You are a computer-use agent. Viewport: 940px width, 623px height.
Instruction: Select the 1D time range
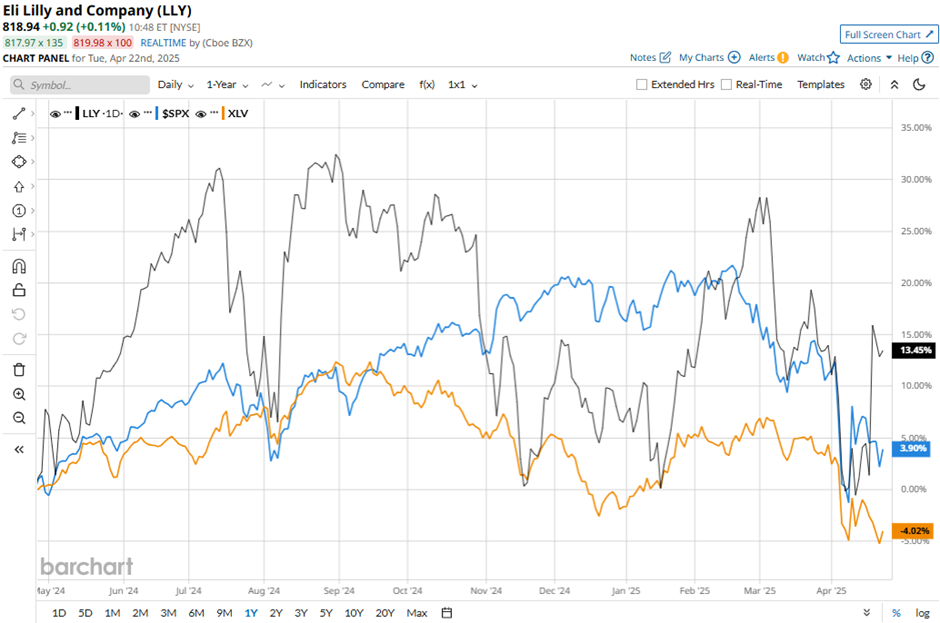point(59,613)
